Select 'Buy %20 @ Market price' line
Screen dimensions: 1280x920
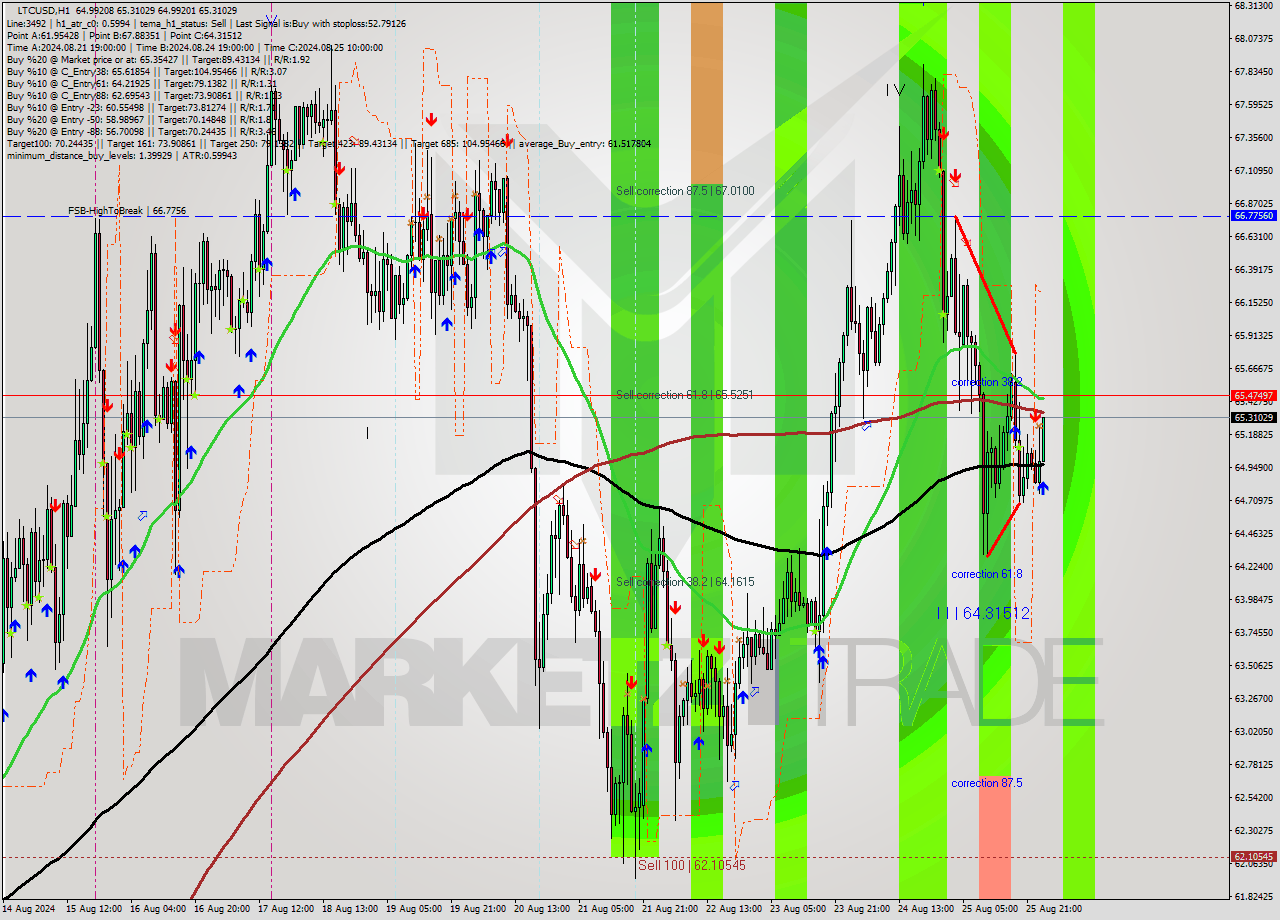point(160,59)
